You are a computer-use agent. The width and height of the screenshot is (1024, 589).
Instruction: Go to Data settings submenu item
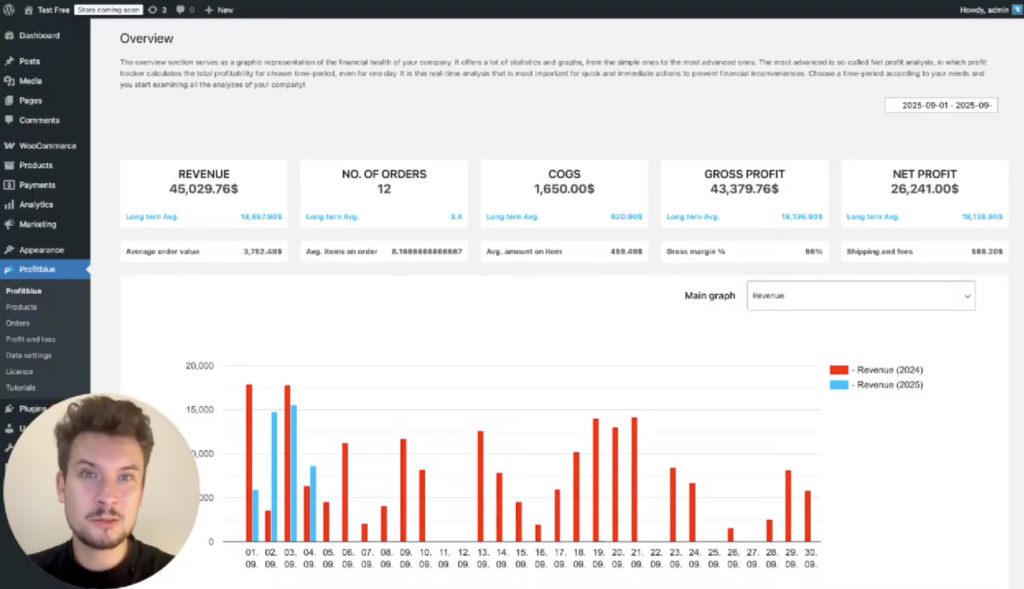(x=28, y=355)
